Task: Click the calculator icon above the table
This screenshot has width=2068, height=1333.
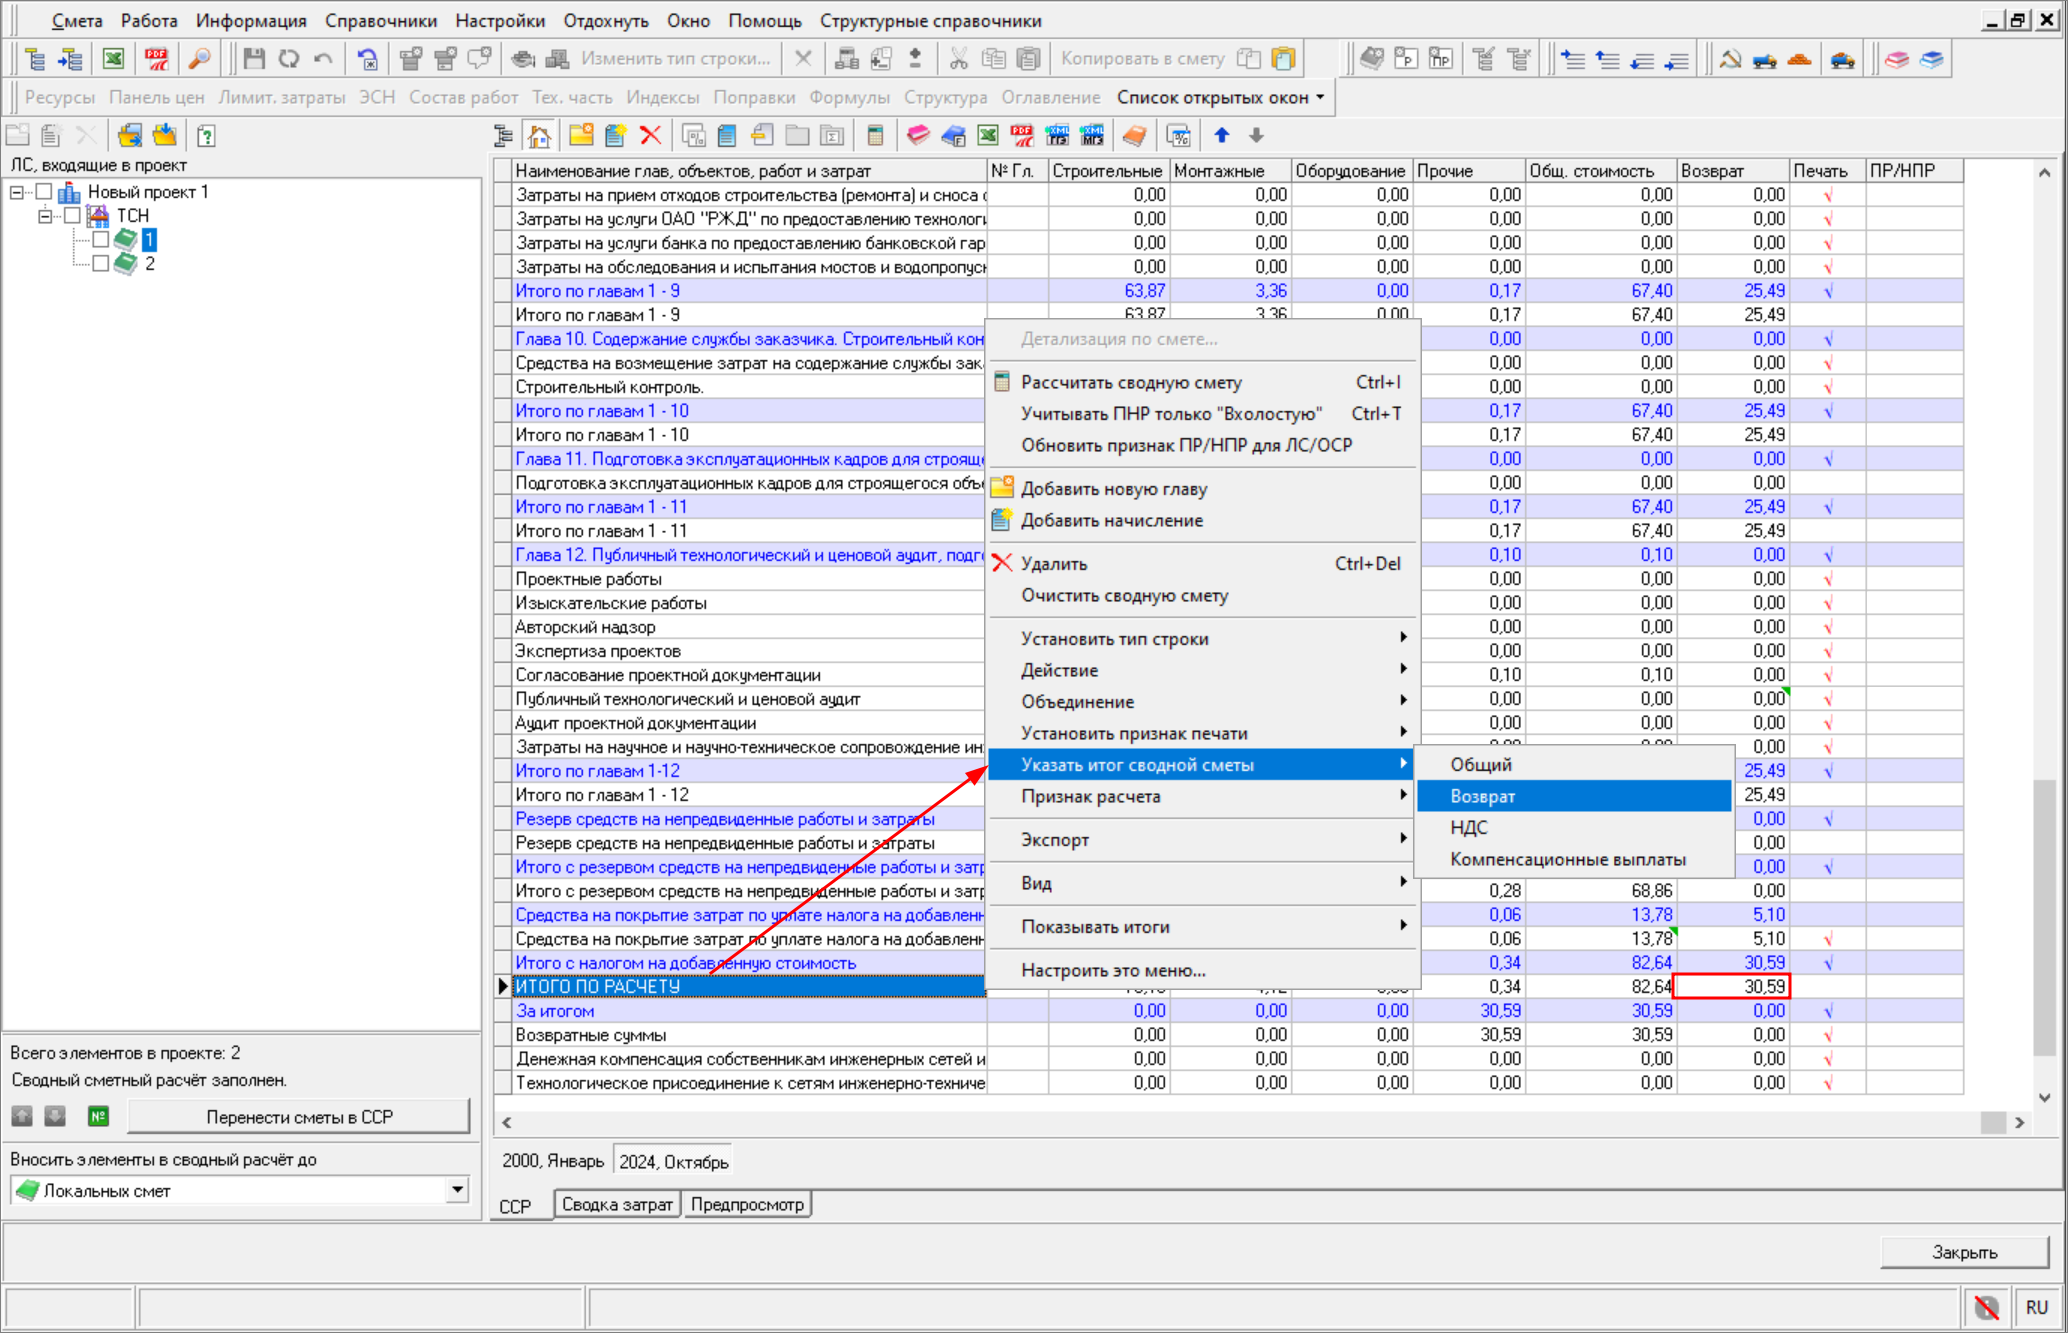Action: tap(875, 135)
